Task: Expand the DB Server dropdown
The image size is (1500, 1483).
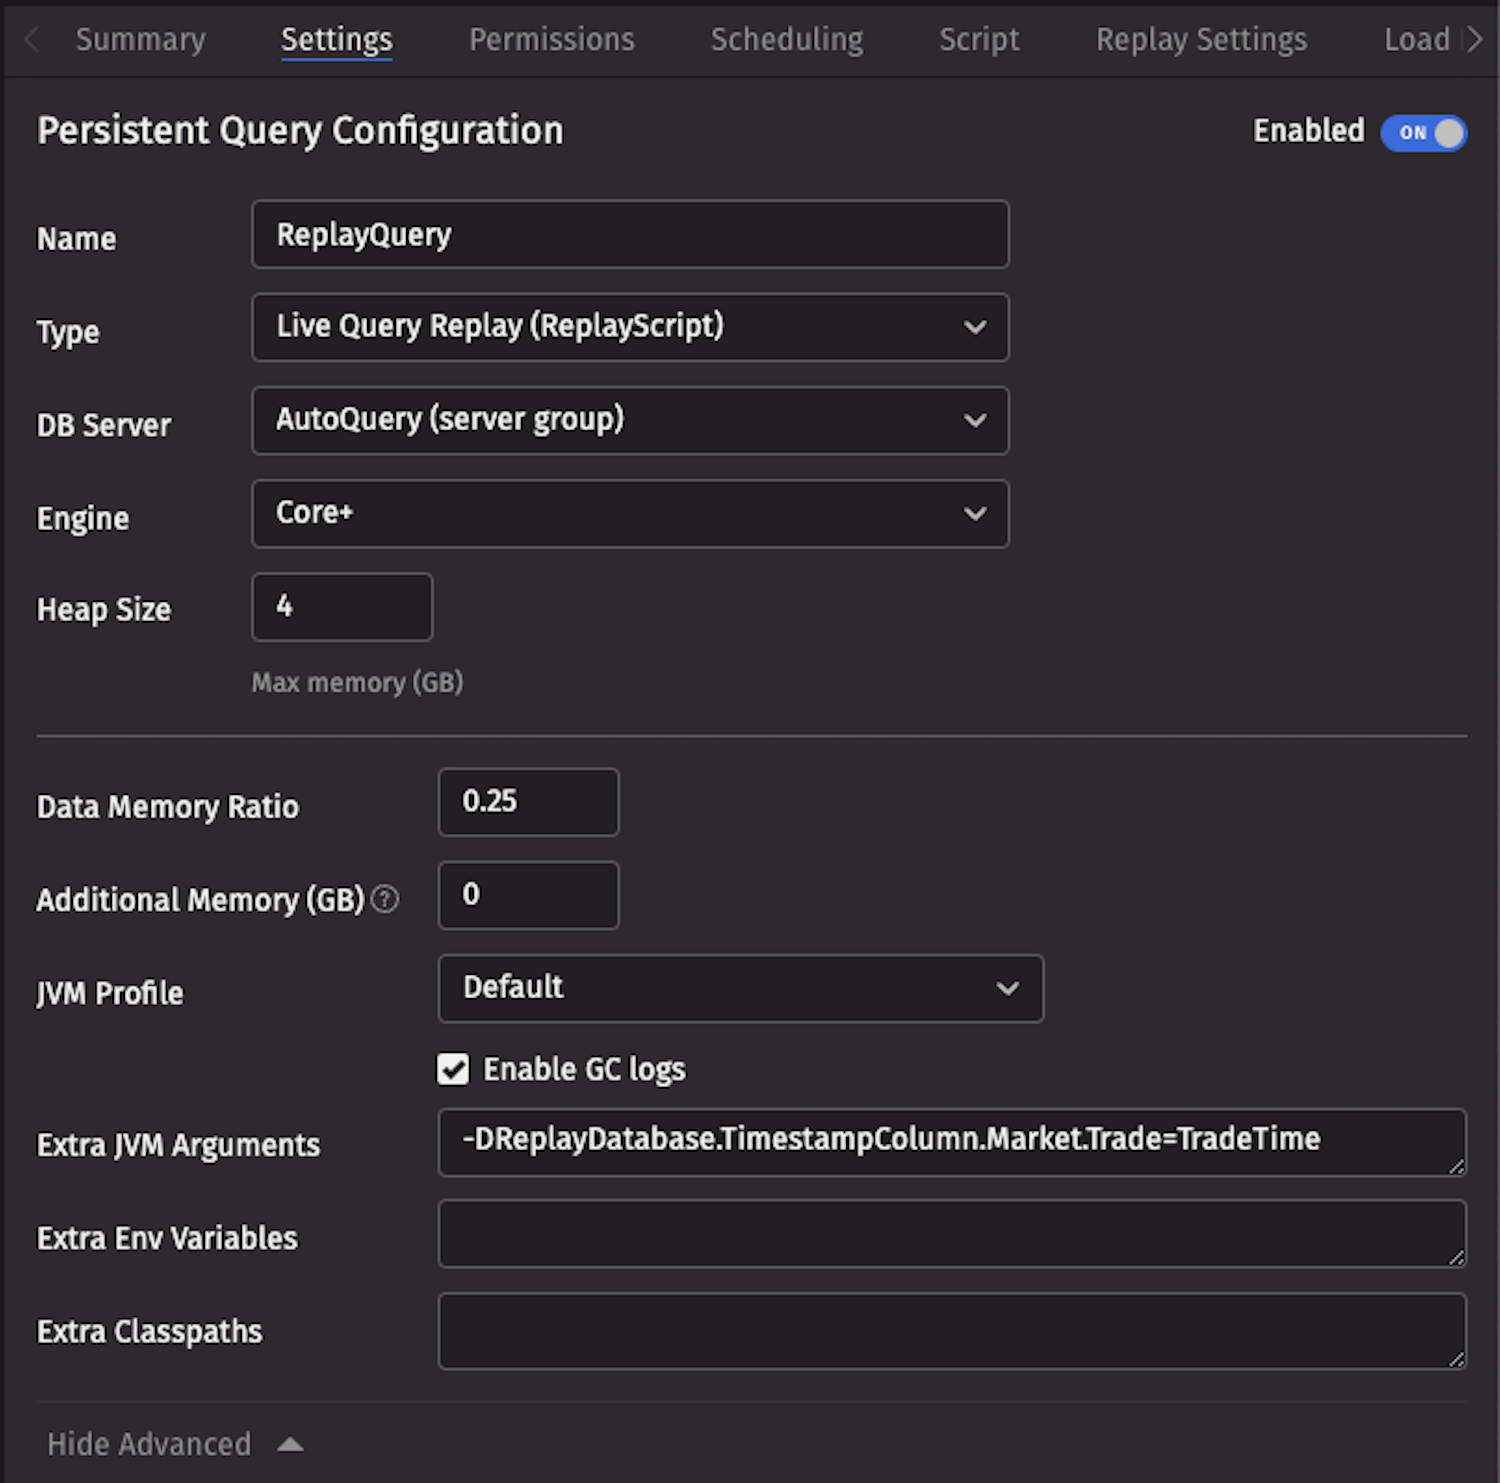Action: coord(630,420)
